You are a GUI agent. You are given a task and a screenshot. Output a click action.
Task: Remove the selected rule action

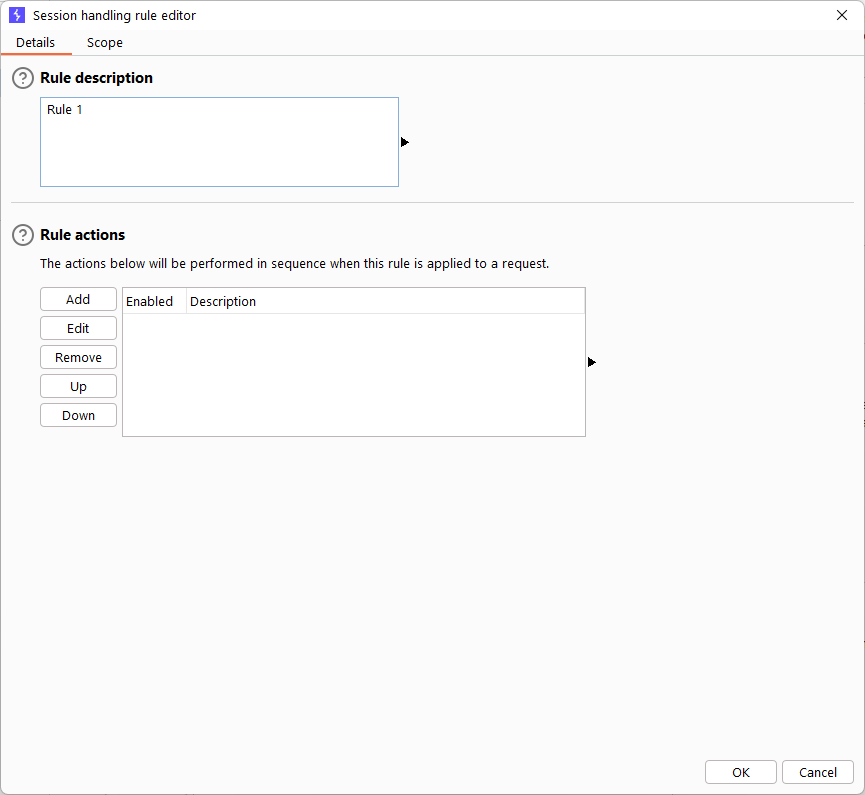pos(78,358)
